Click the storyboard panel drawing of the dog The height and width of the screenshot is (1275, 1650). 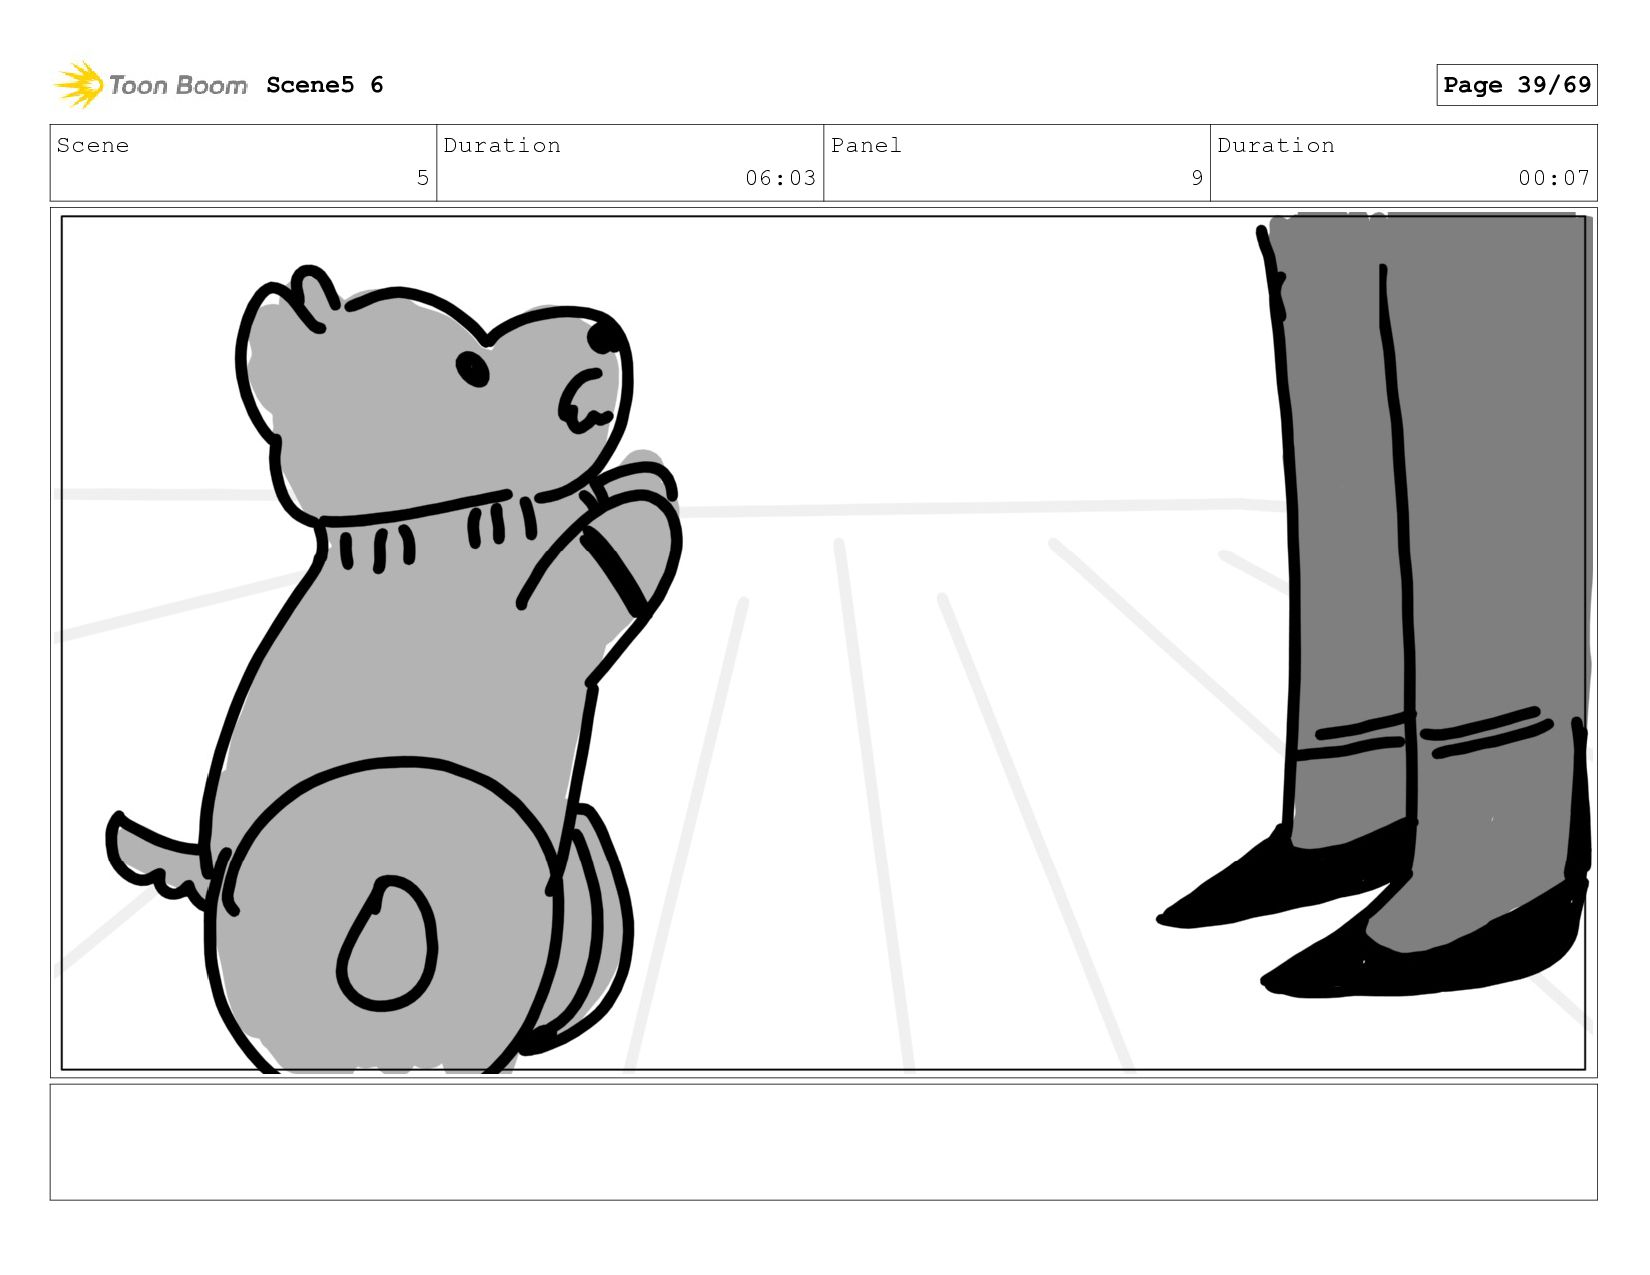coord(823,643)
